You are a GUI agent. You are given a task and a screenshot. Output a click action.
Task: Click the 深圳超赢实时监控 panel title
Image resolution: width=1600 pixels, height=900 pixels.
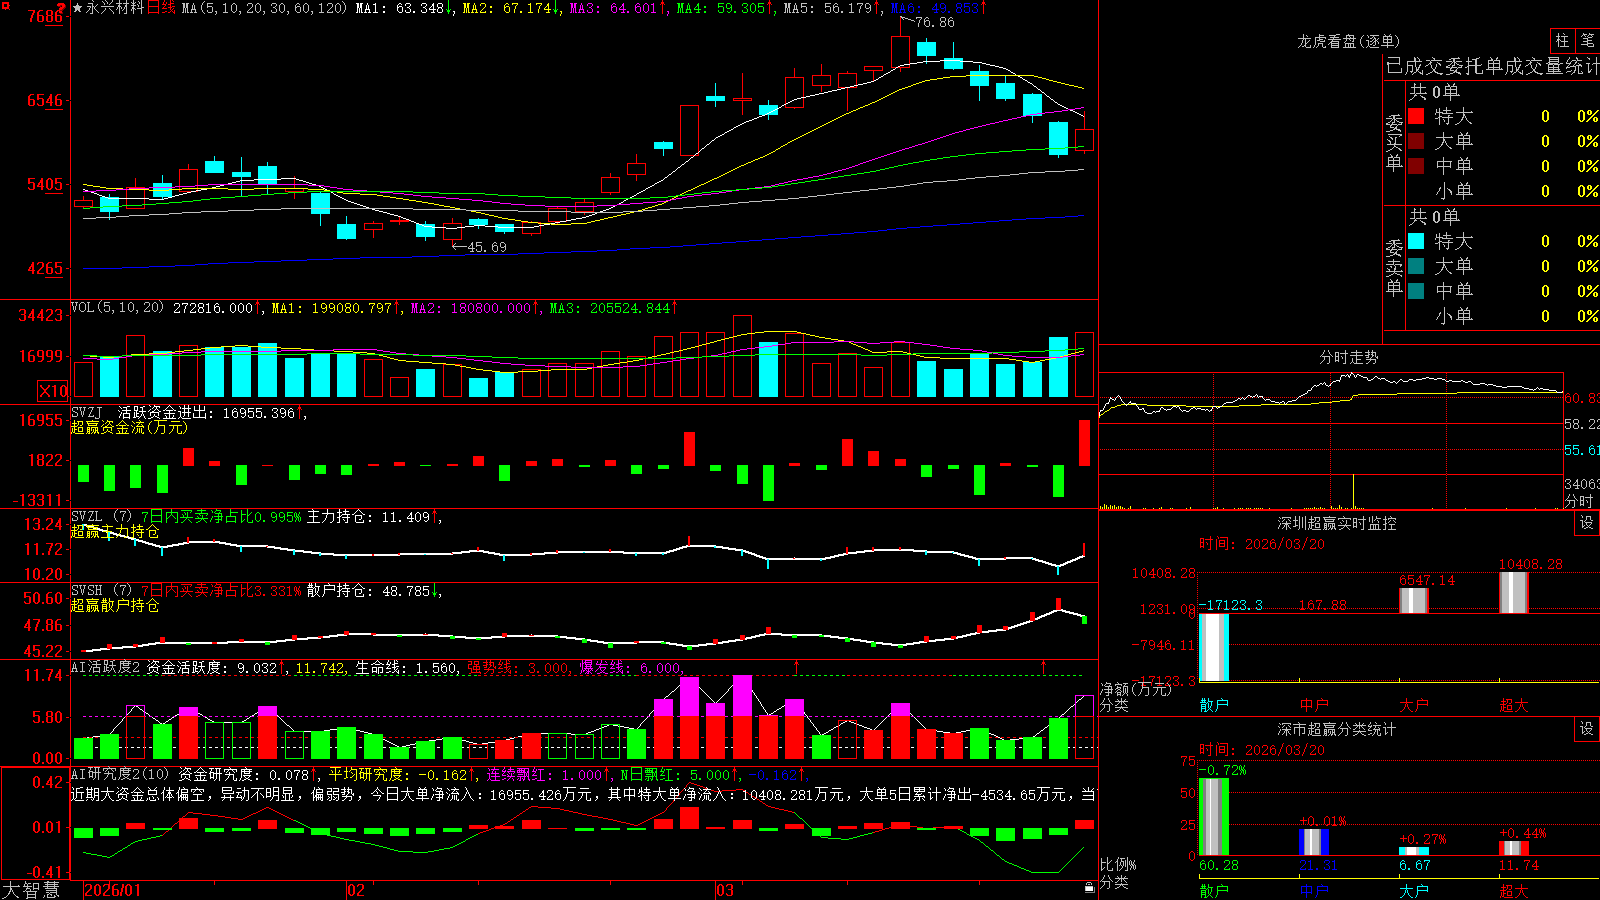tap(1336, 523)
